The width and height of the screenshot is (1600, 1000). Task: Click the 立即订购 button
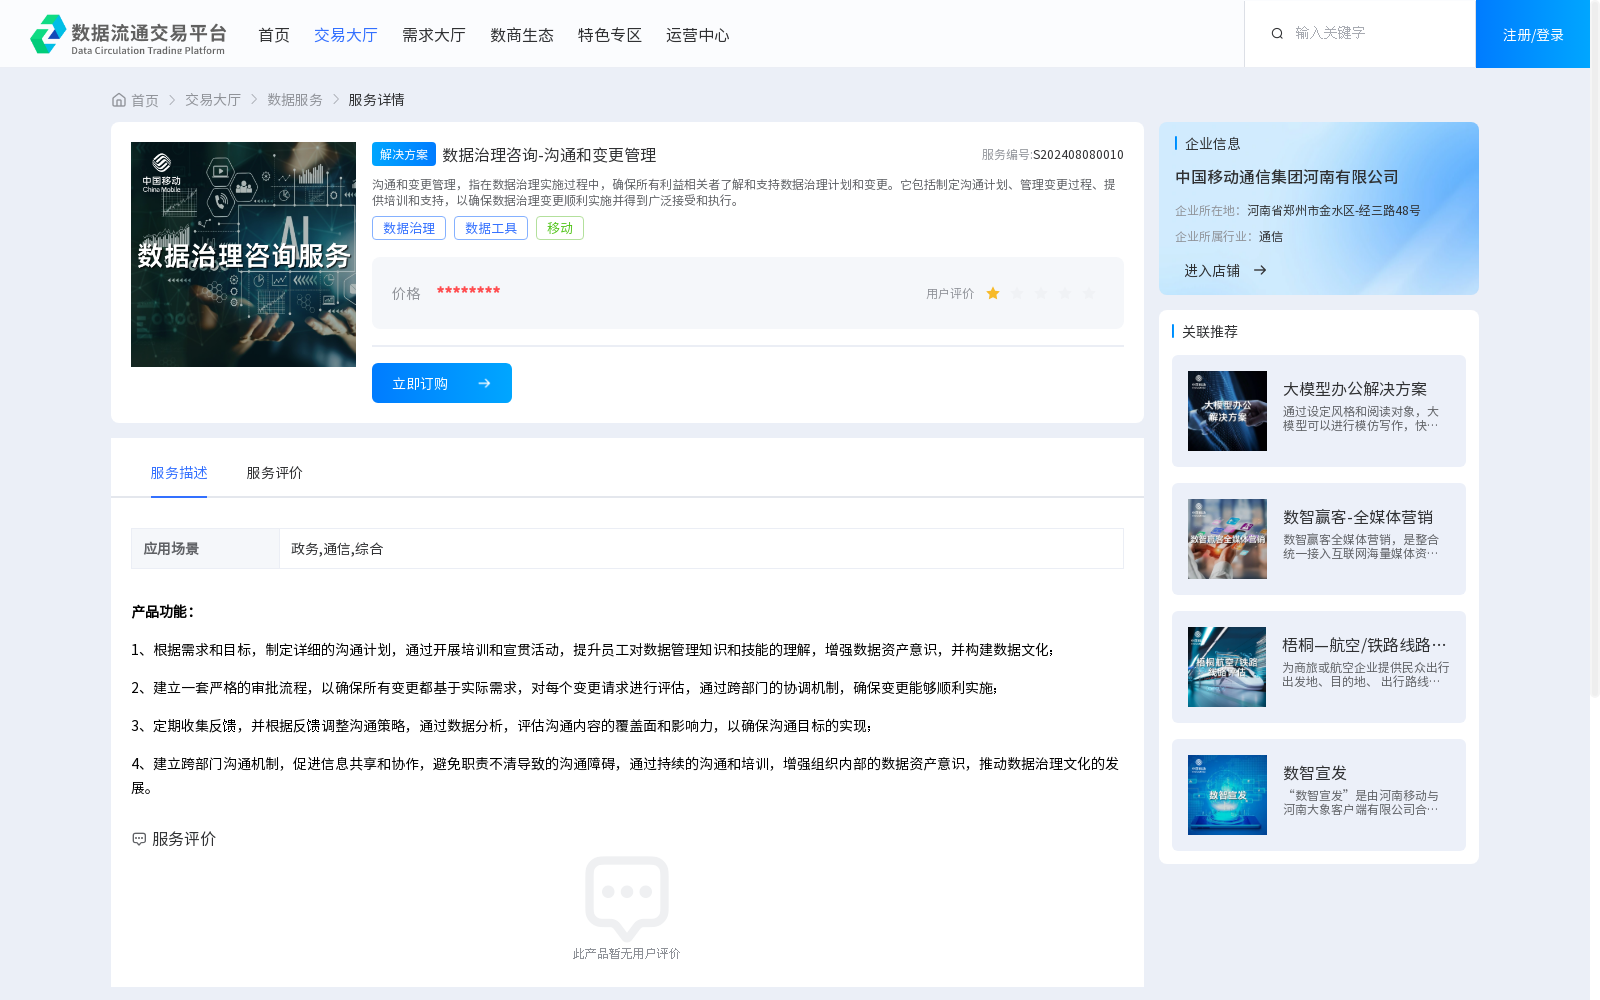[x=442, y=383]
